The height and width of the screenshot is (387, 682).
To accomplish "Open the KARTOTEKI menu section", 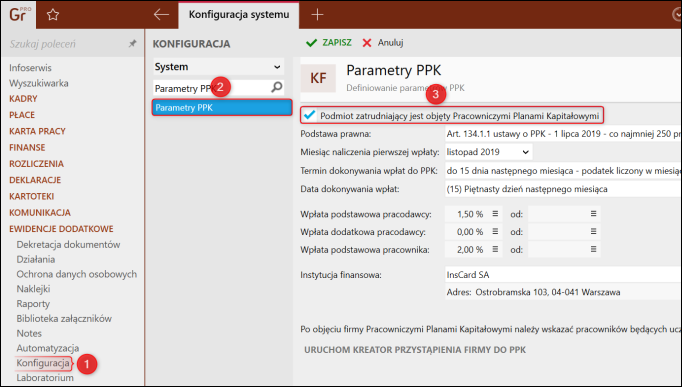I will coord(31,196).
